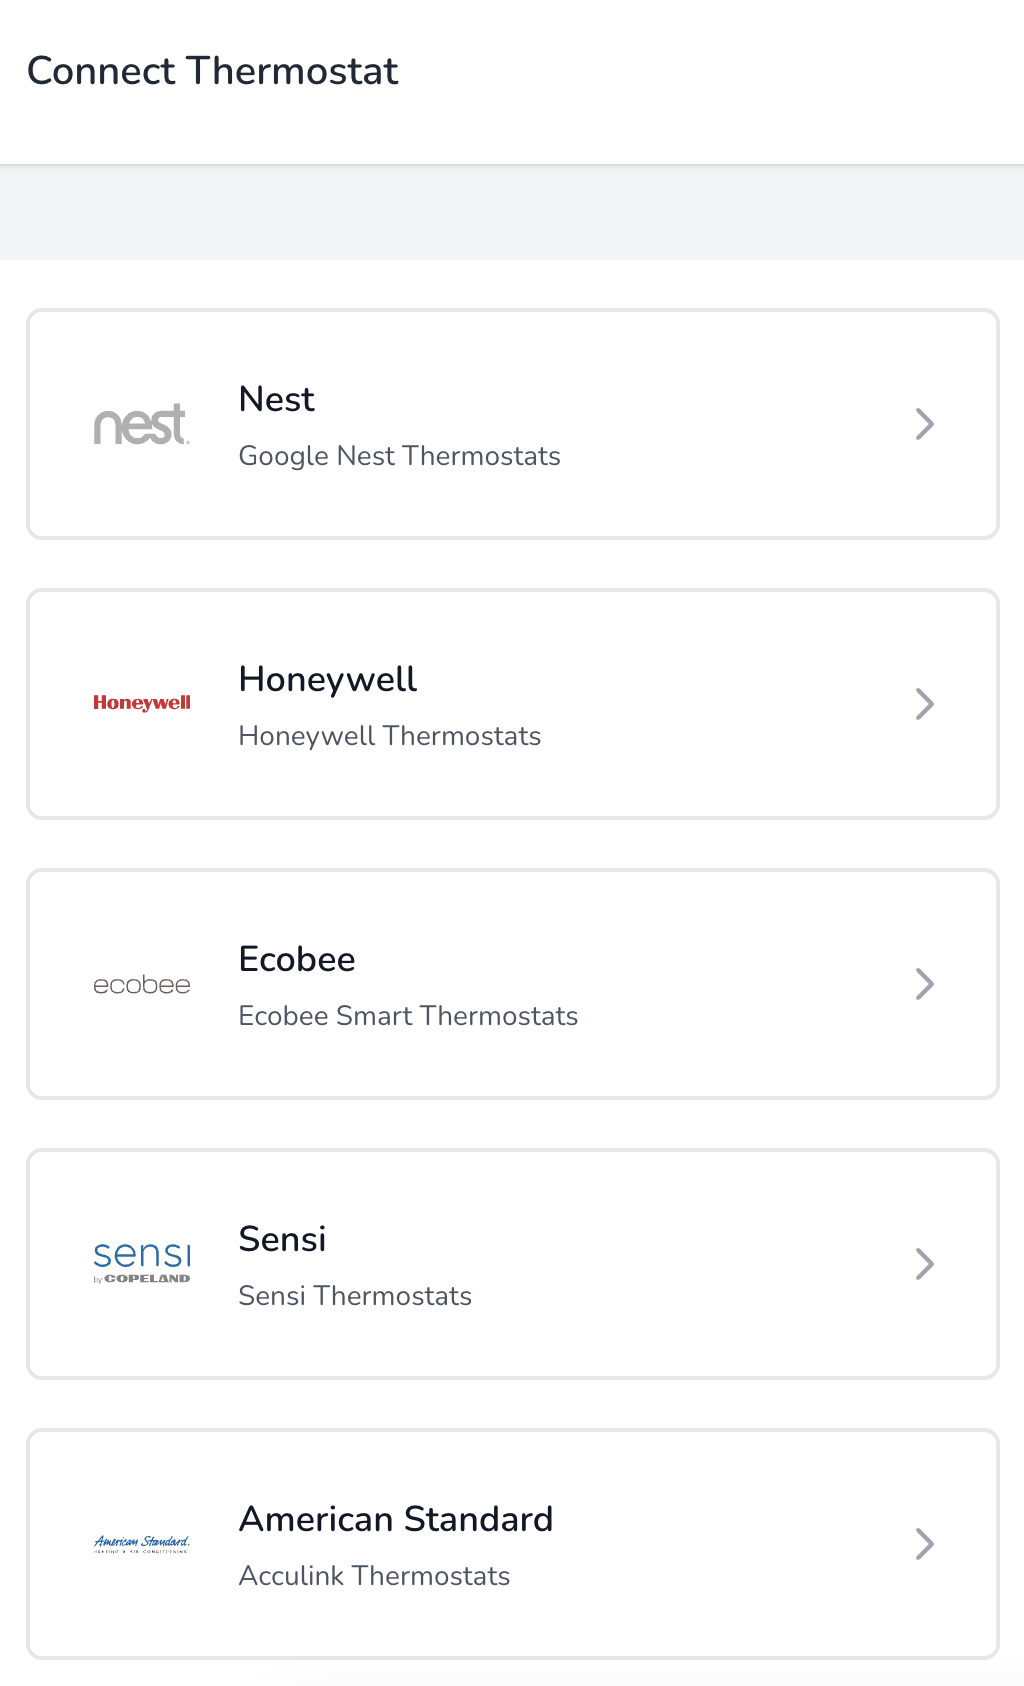Pick the Sensi brand title

282,1239
